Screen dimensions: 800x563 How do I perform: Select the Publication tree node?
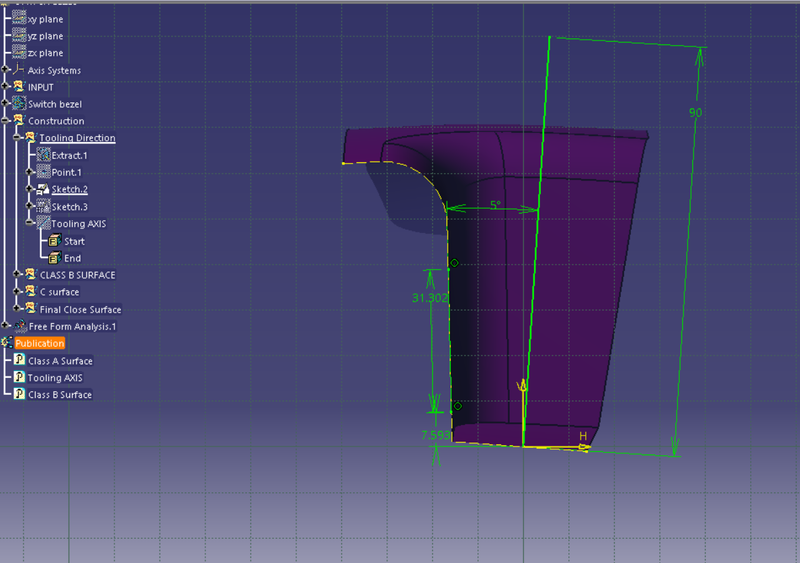(39, 343)
